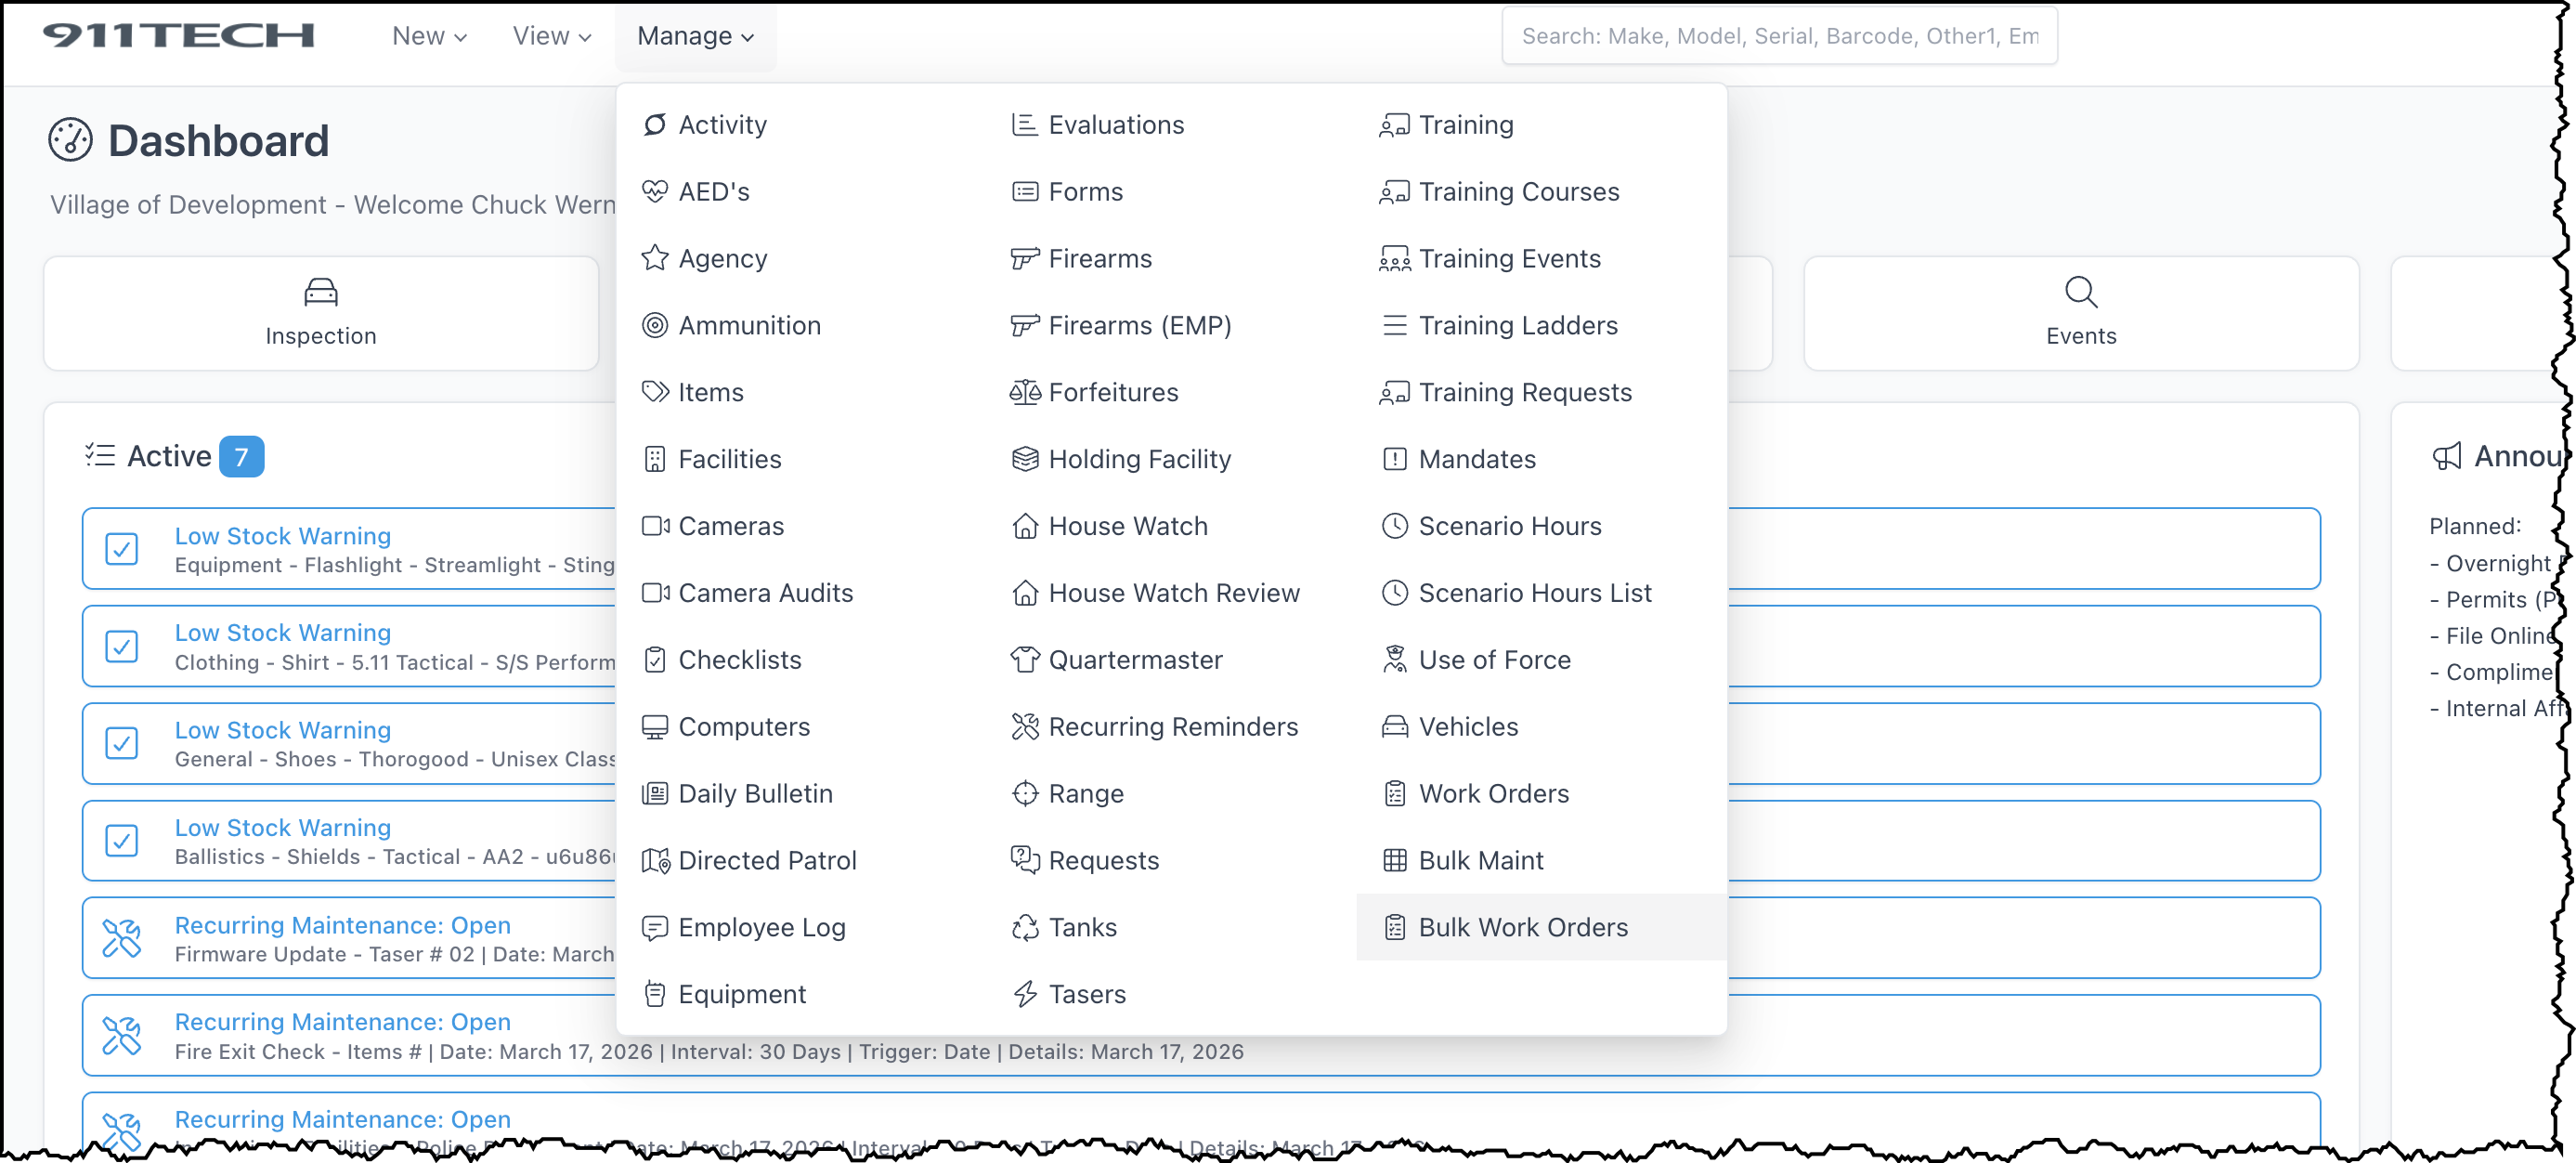2576x1163 pixels.
Task: Click the equipment search input field
Action: (1778, 36)
